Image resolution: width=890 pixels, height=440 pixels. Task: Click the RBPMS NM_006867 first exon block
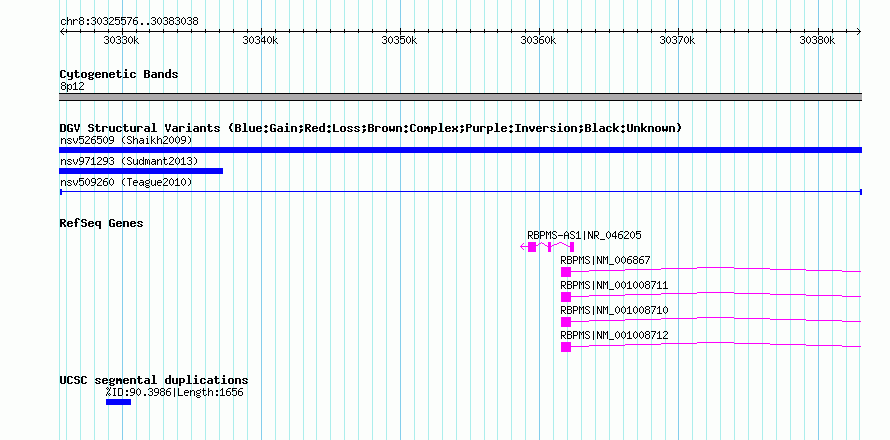pyautogui.click(x=565, y=272)
